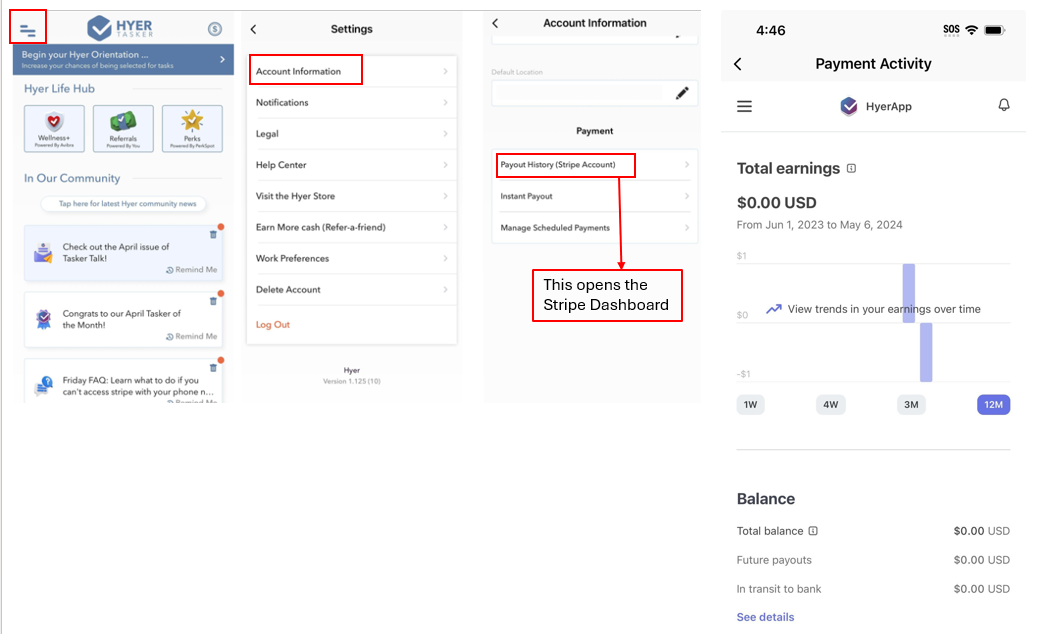1039x634 pixels.
Task: Open the Notifications row chevron
Action: pyautogui.click(x=445, y=103)
